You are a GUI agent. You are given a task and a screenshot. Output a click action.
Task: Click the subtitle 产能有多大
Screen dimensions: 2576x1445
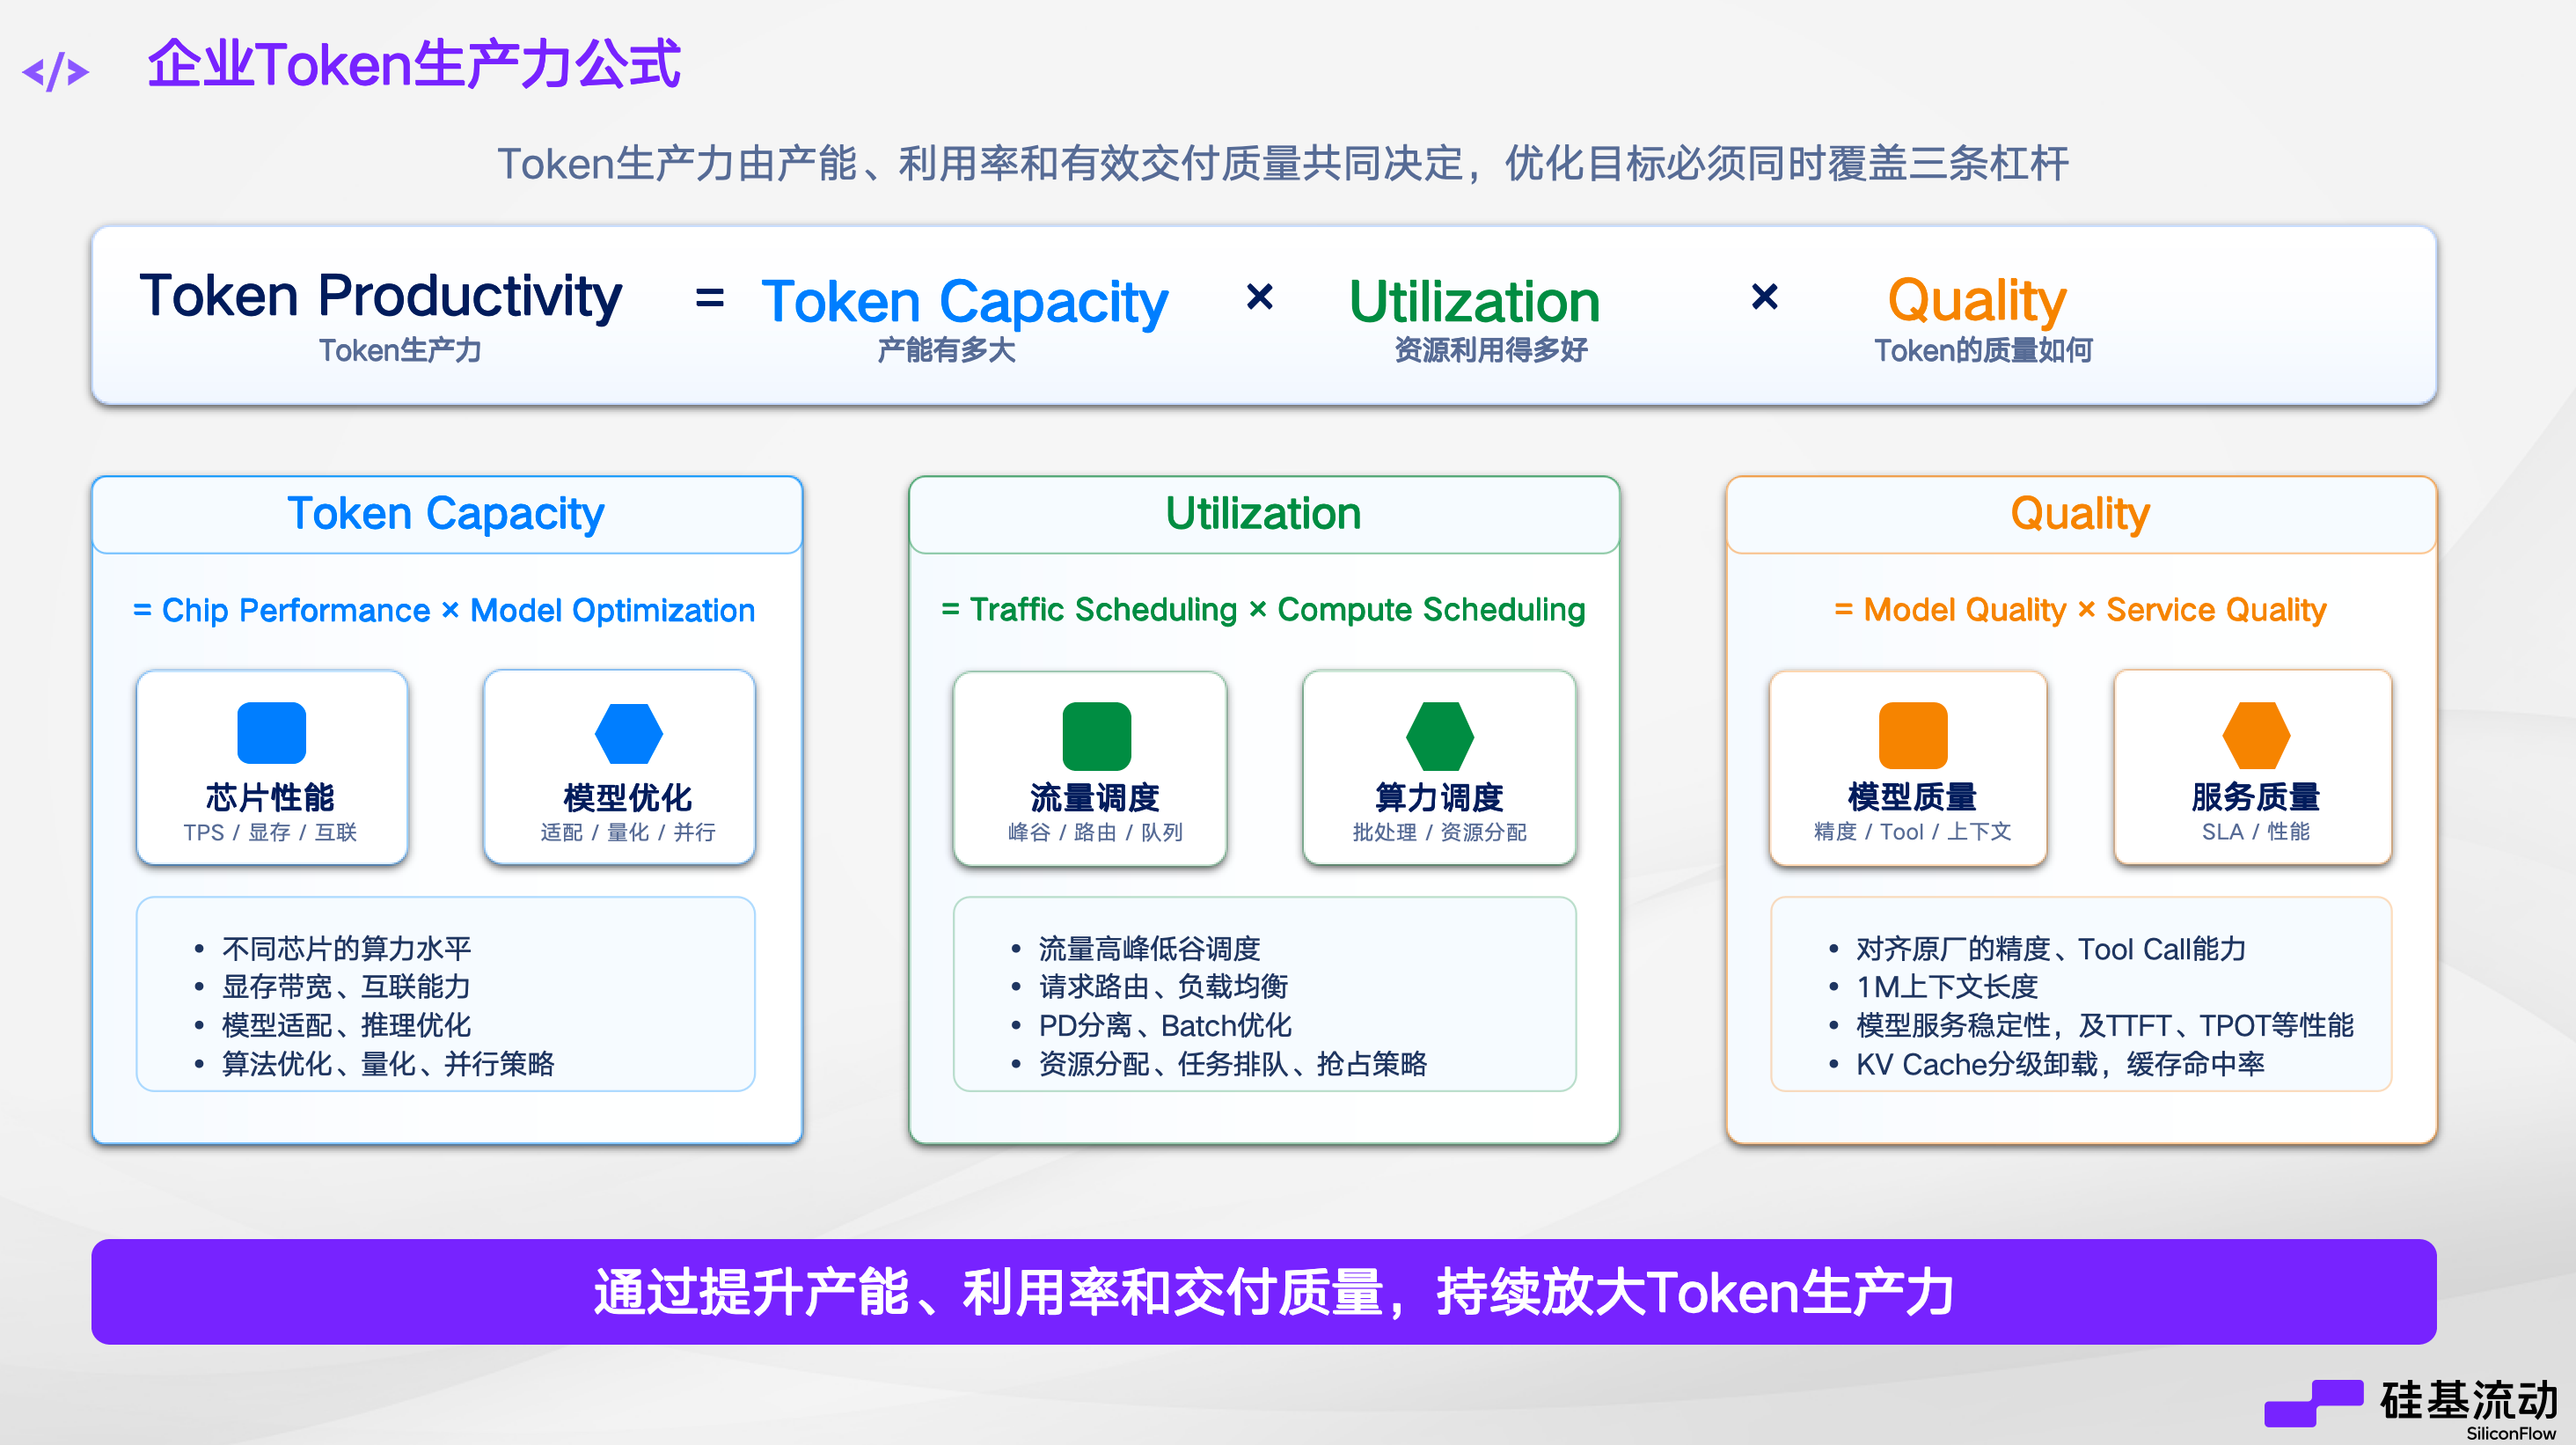[x=946, y=350]
